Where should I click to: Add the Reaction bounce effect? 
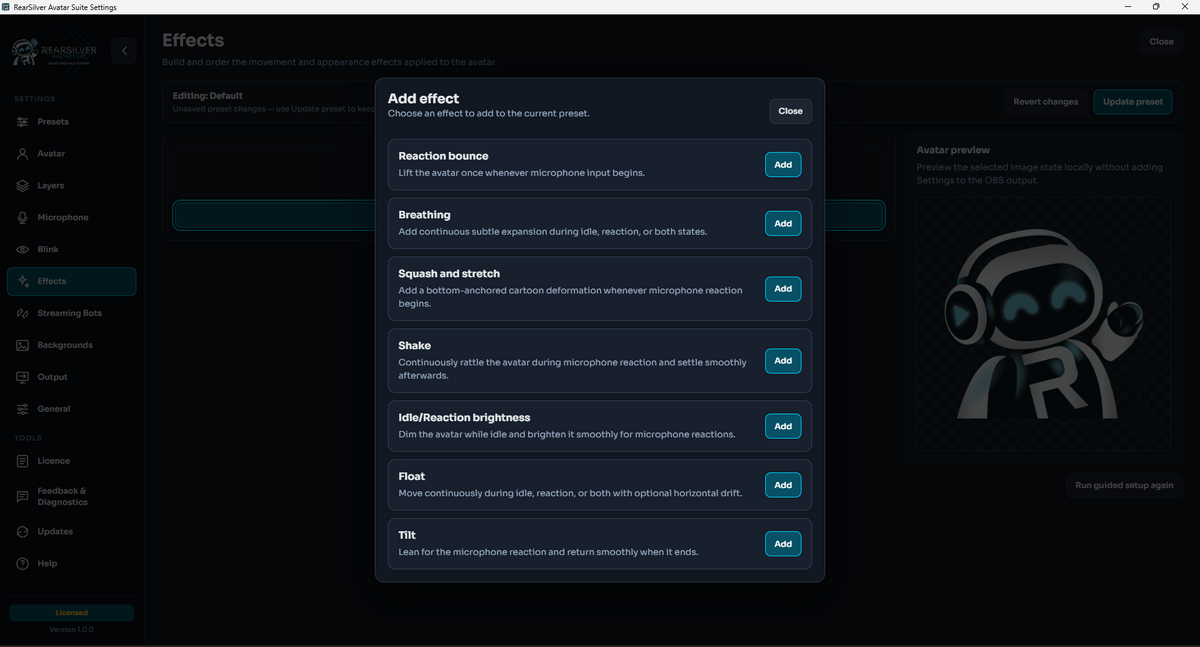tap(783, 165)
